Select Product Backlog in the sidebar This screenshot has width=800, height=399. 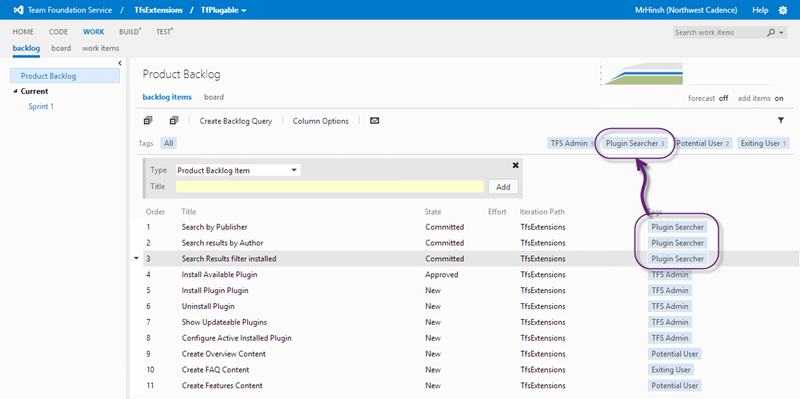tap(65, 76)
